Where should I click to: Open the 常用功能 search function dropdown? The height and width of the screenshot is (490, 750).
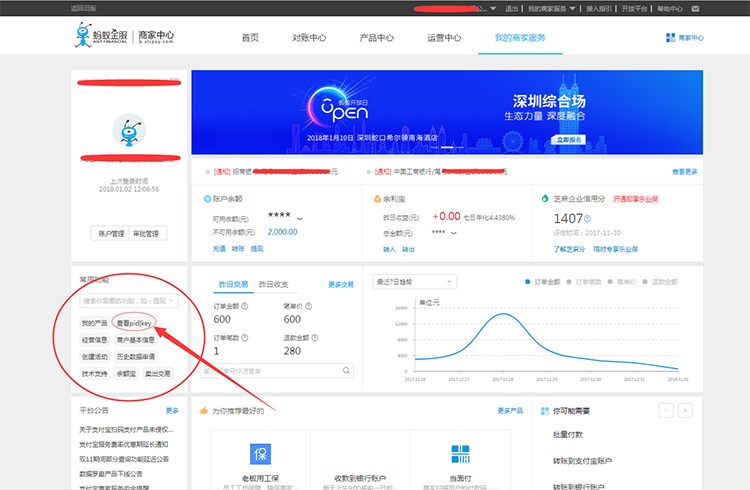[129, 301]
